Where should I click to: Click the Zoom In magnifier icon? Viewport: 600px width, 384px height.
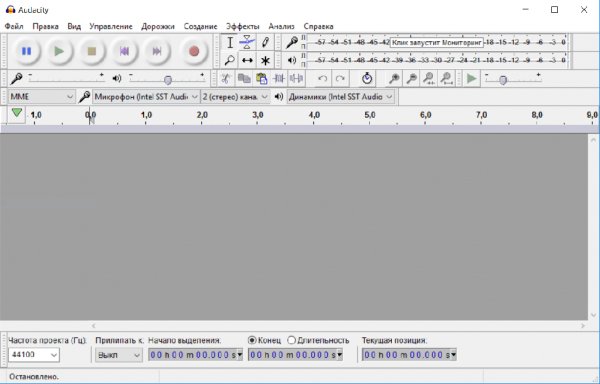tap(394, 79)
